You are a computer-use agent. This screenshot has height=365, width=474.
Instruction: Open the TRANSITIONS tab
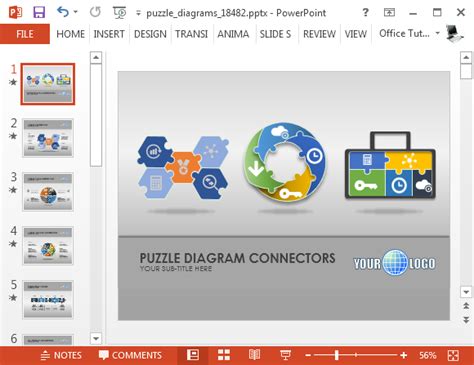tap(191, 34)
